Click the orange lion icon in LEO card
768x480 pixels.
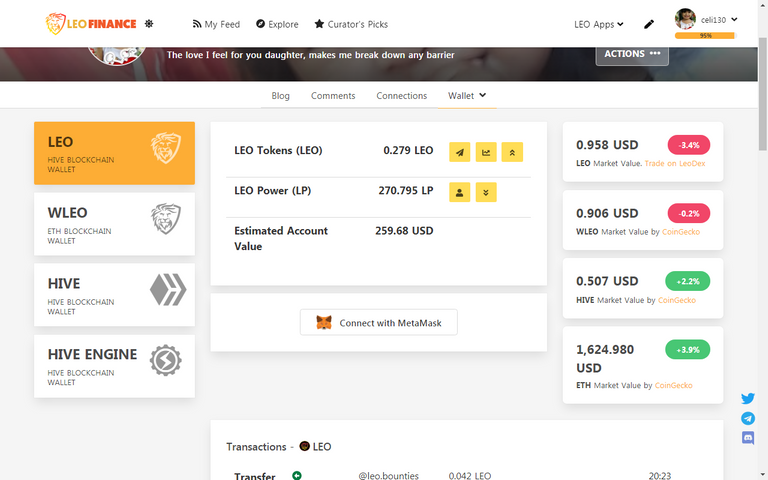click(x=166, y=147)
